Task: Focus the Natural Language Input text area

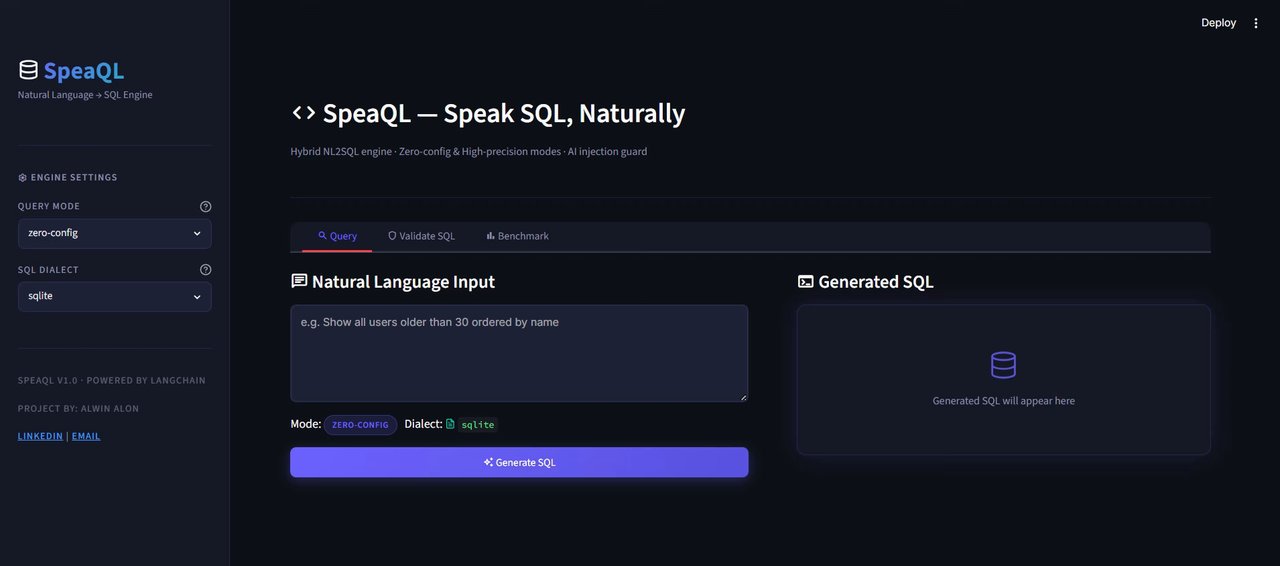Action: pos(519,353)
